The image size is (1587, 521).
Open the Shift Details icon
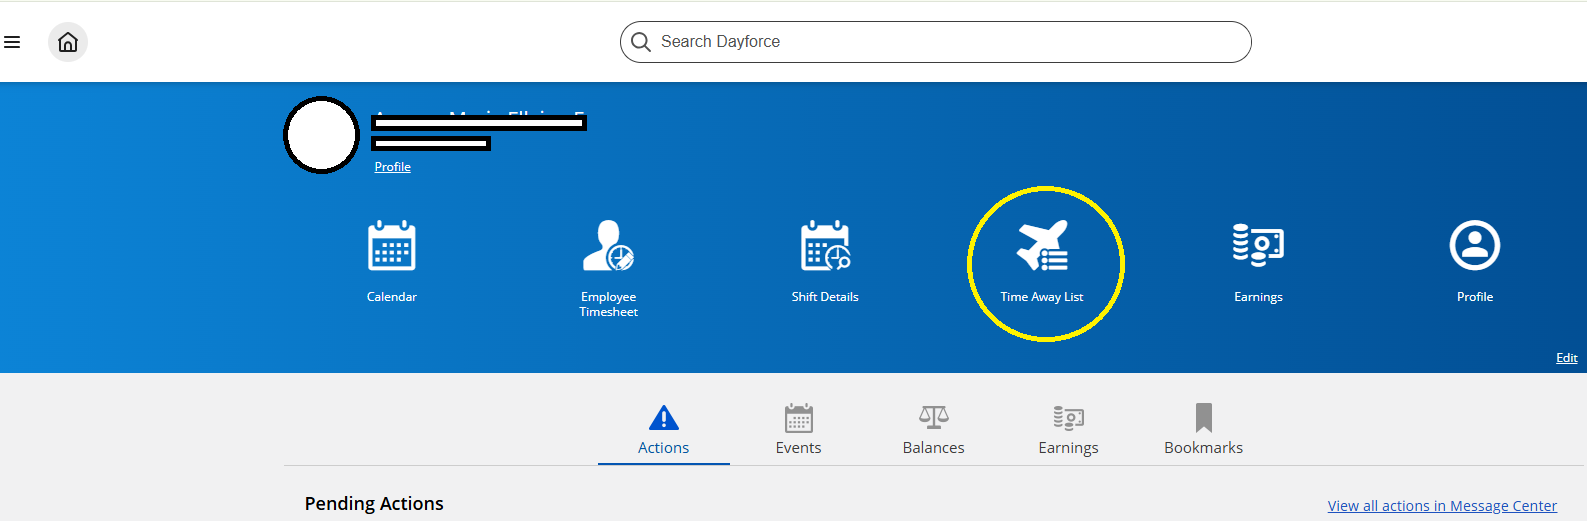(x=825, y=246)
